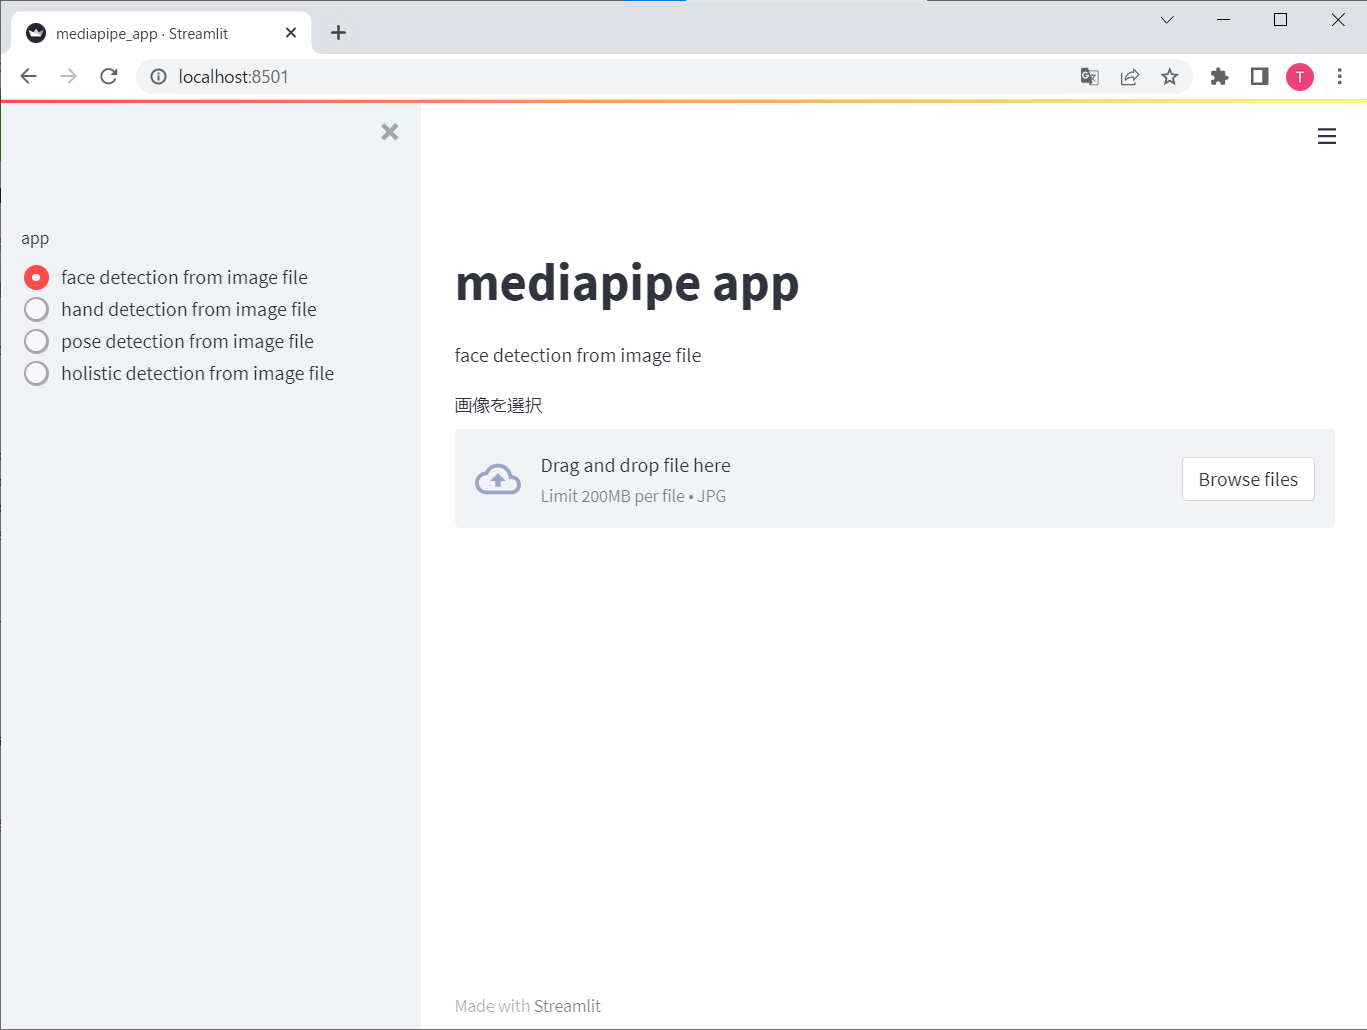Click the Drag and drop file here text

(636, 465)
